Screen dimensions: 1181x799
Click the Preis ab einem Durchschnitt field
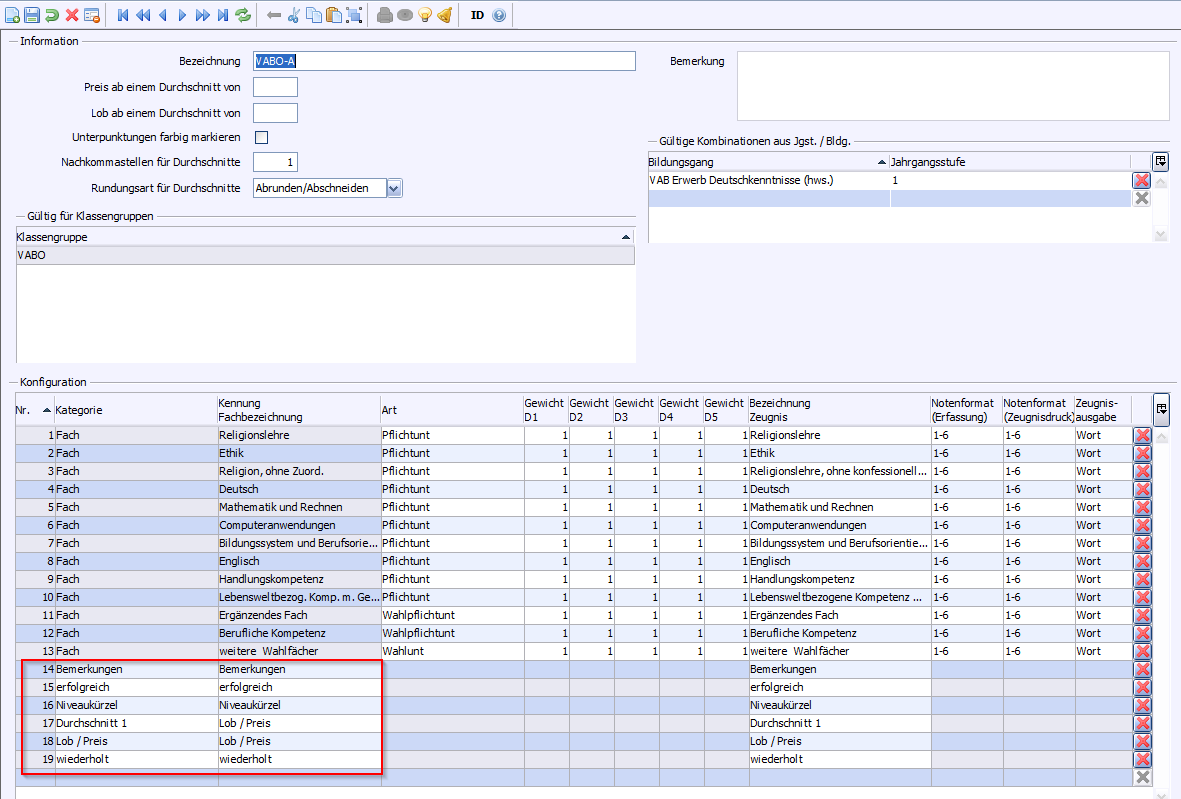click(x=275, y=87)
